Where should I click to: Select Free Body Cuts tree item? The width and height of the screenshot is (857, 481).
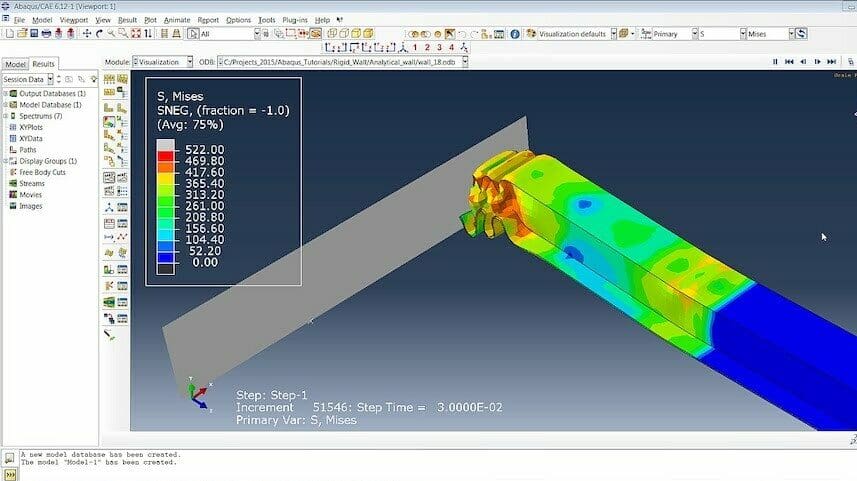click(42, 172)
